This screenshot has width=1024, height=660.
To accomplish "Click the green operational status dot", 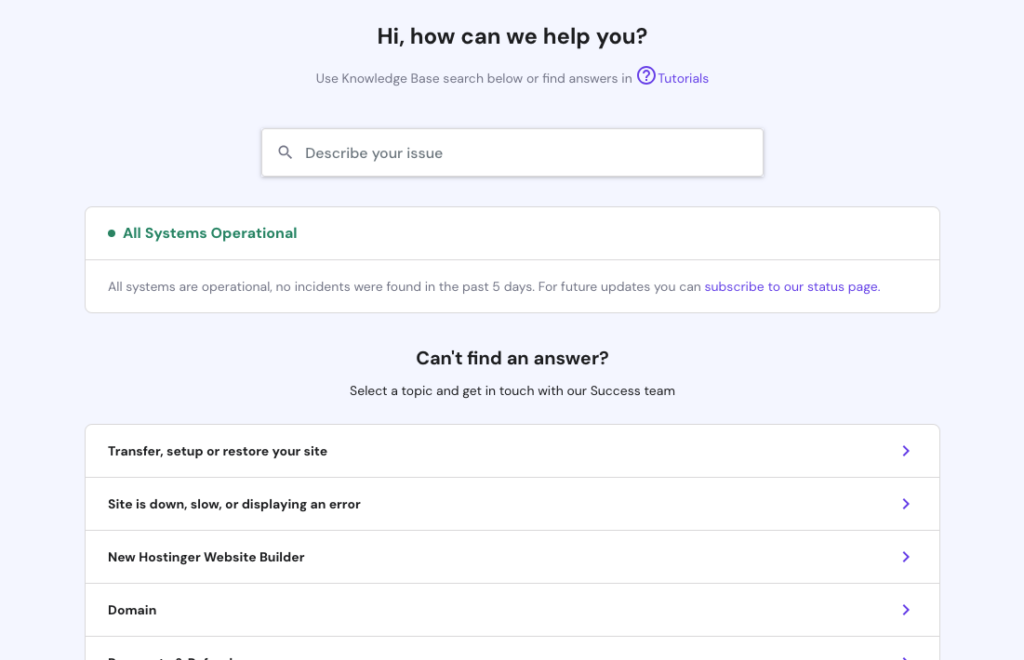I will click(x=110, y=232).
